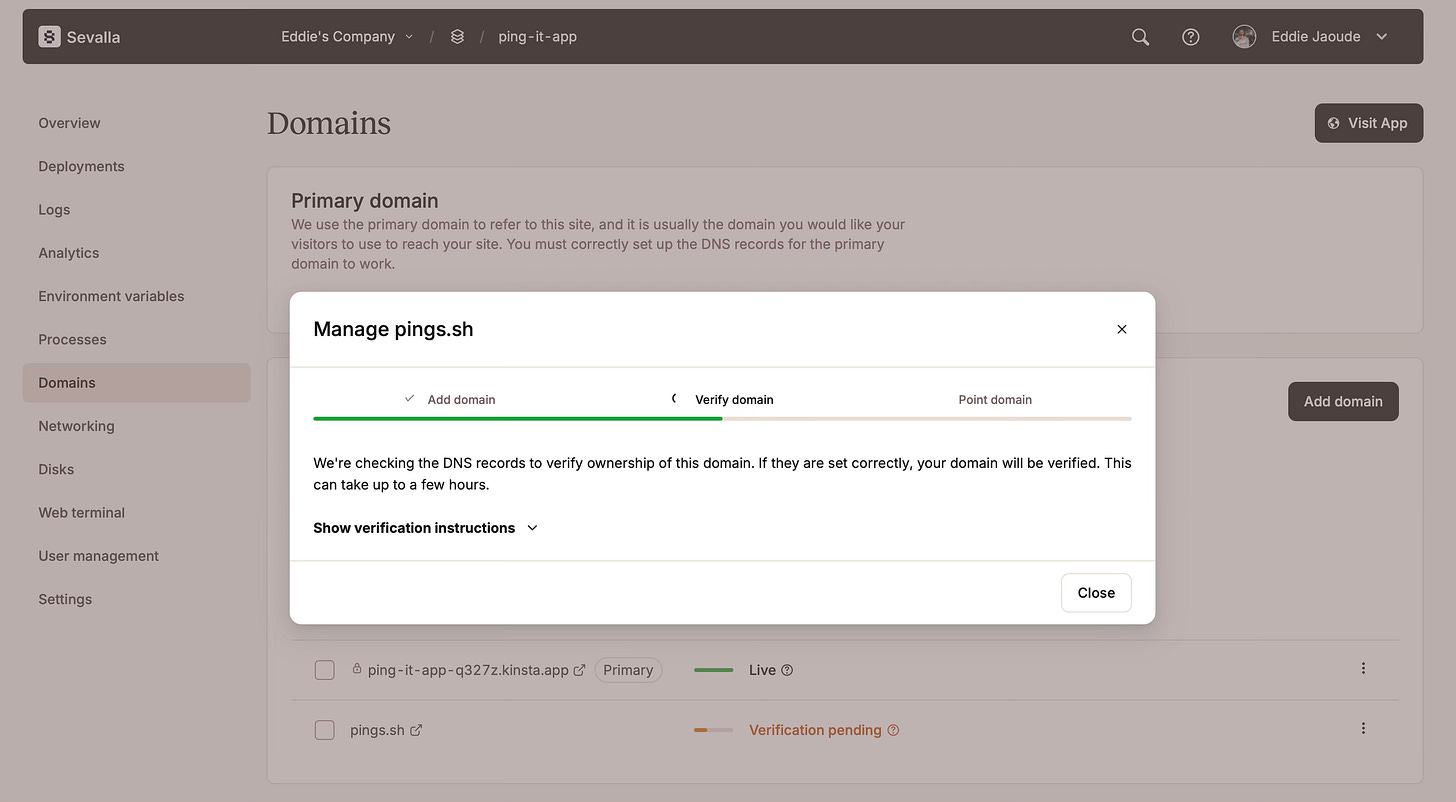Click Eddie Jaoude's avatar picture

1244,37
